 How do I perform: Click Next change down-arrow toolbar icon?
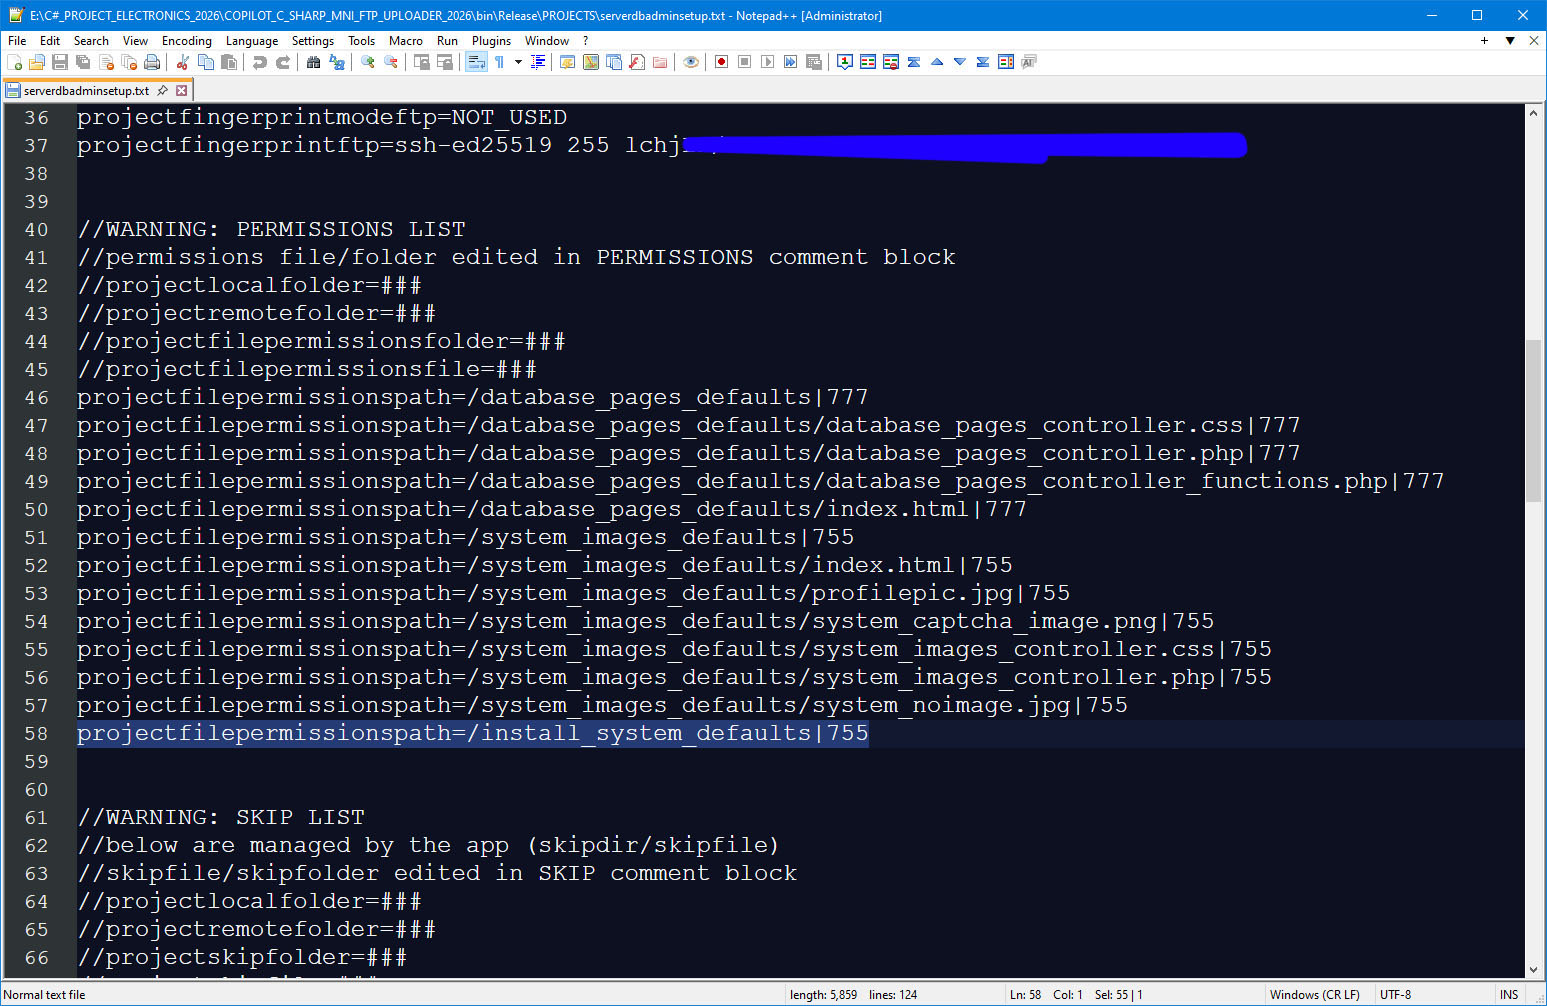point(960,62)
